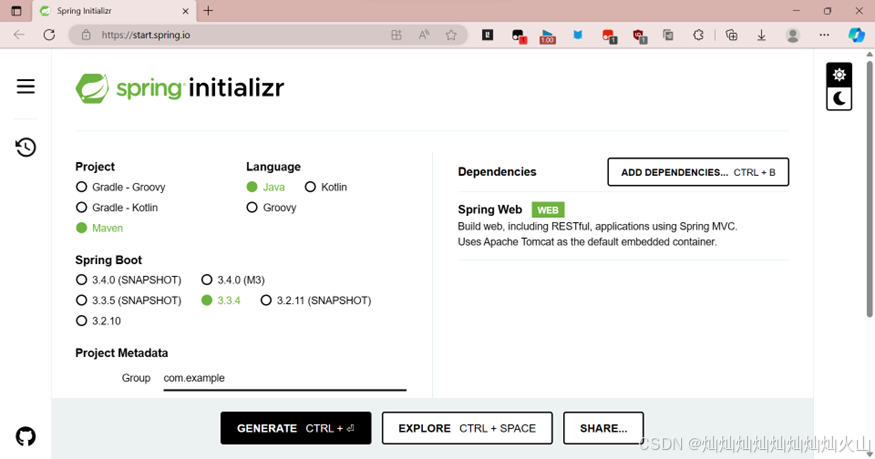Open project history sidebar icon
Screen dimensions: 875x459
[26, 147]
